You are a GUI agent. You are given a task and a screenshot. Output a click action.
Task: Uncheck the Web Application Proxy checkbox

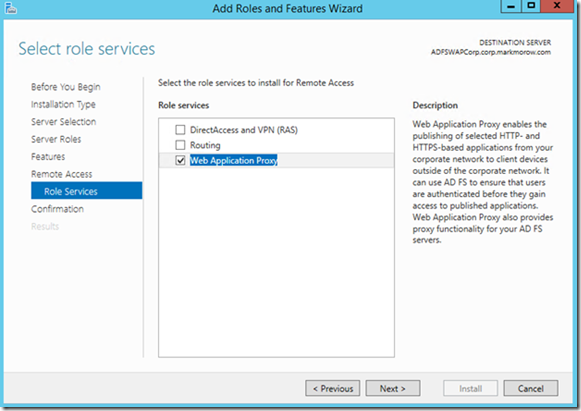[x=180, y=160]
